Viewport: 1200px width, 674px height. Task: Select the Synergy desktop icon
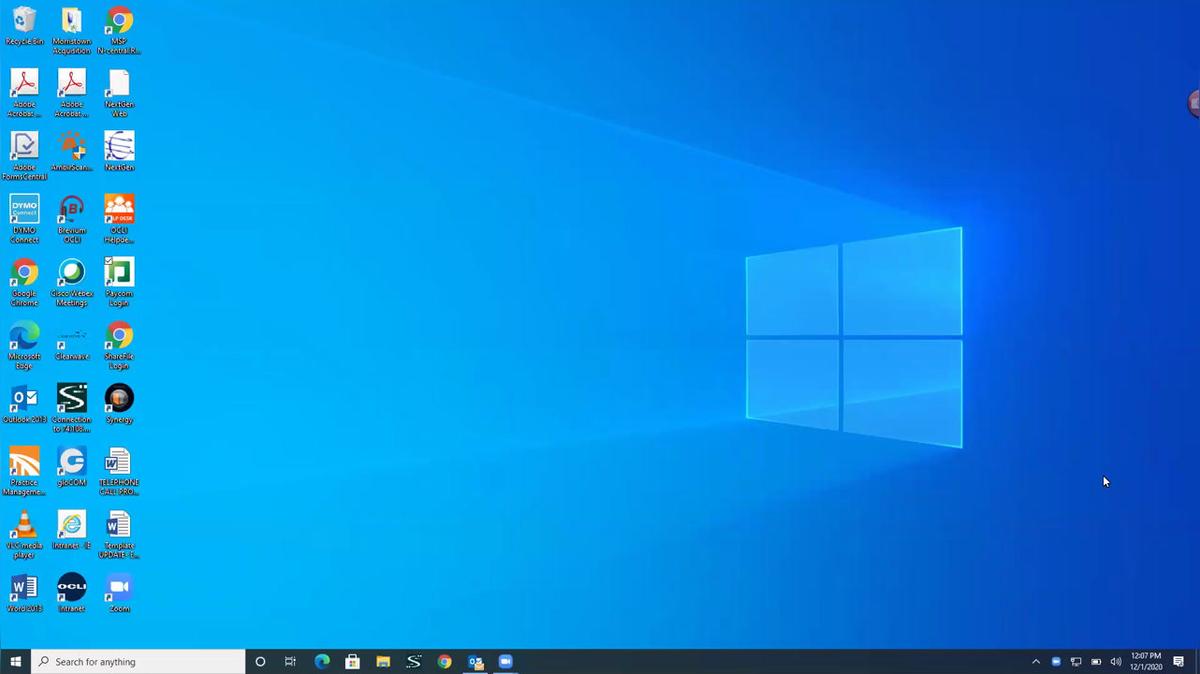click(x=119, y=399)
